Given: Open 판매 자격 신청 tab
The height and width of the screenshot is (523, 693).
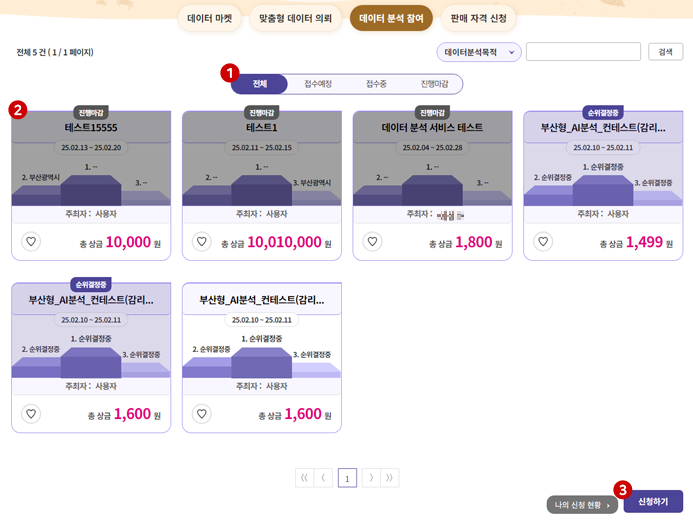Looking at the screenshot, I should point(478,19).
